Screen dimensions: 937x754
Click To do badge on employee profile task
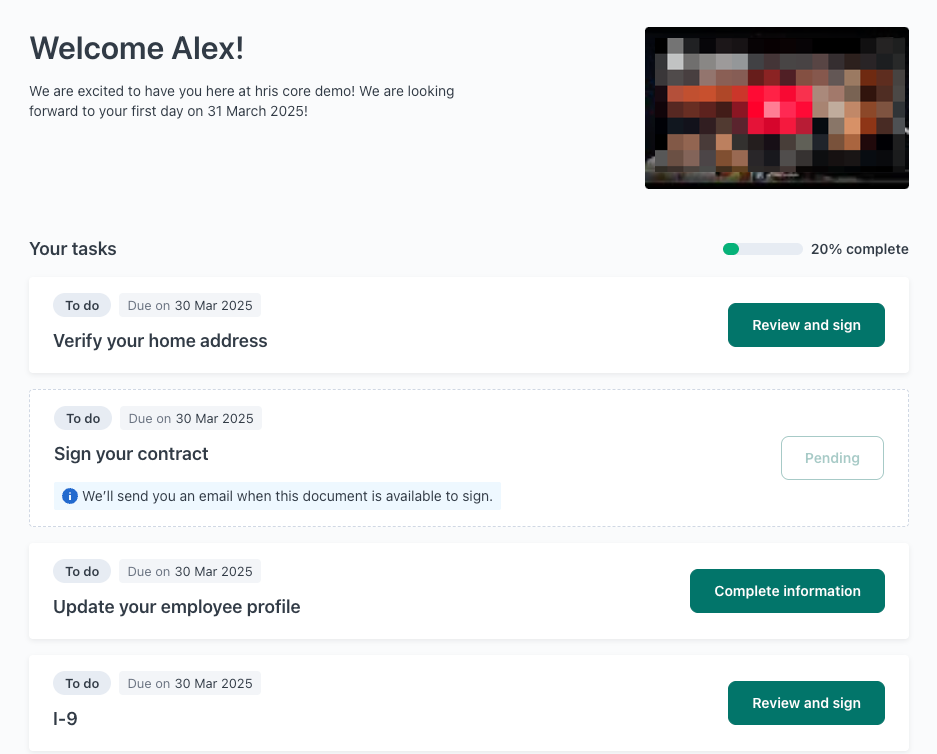[x=82, y=571]
